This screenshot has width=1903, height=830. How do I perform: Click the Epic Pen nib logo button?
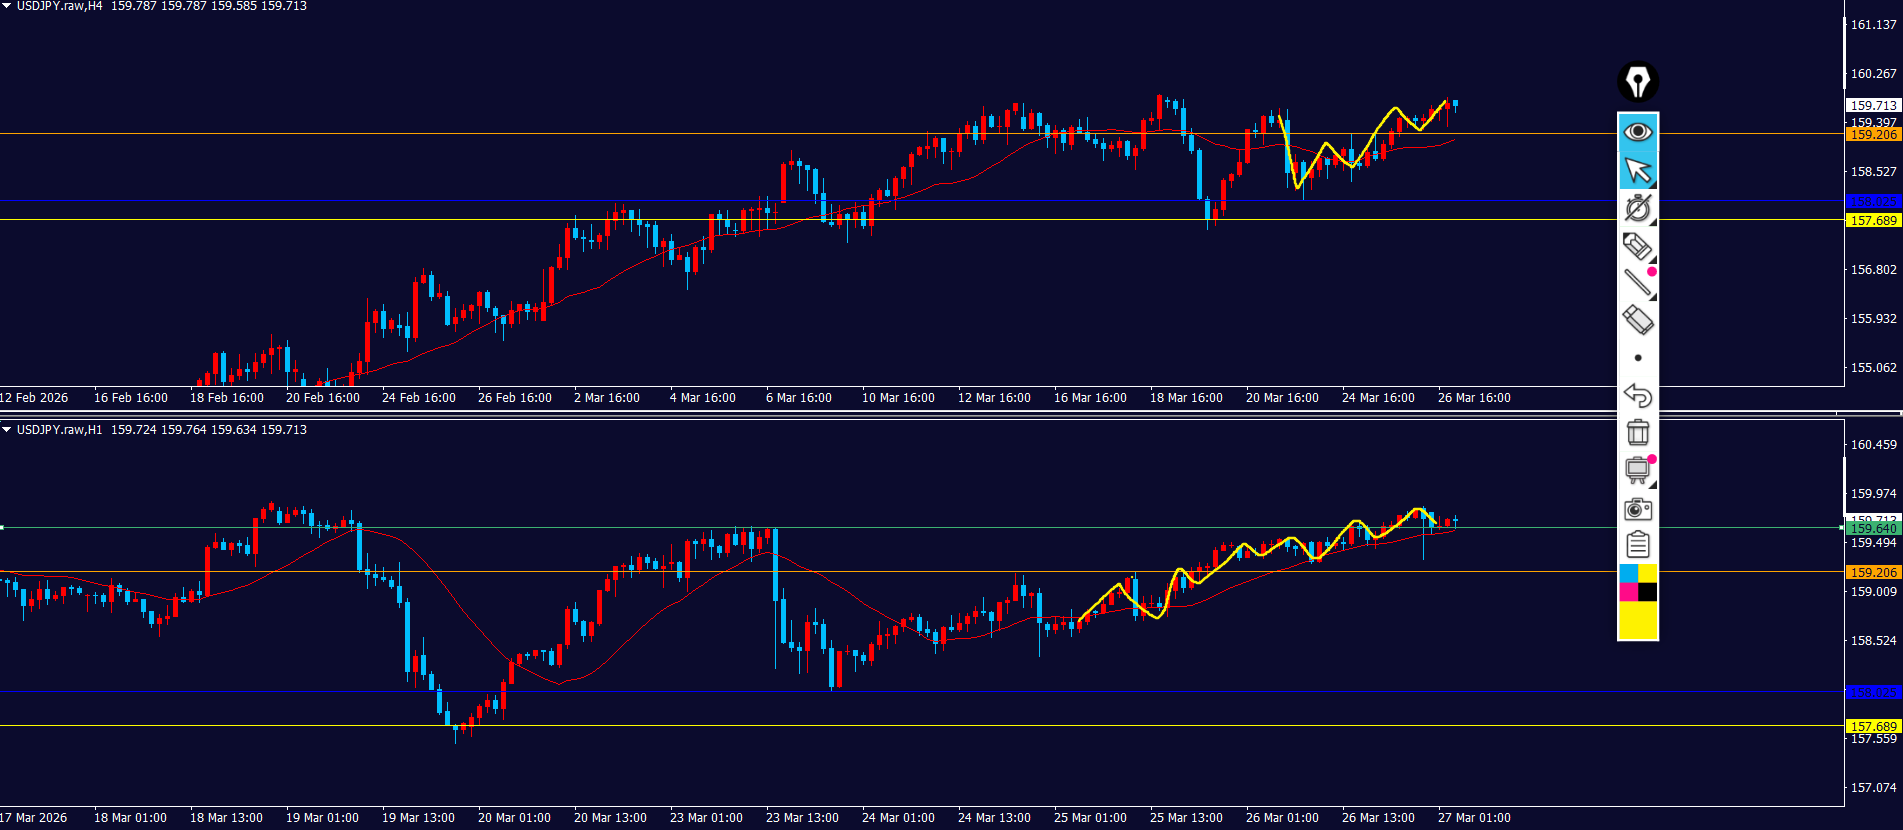coord(1637,82)
